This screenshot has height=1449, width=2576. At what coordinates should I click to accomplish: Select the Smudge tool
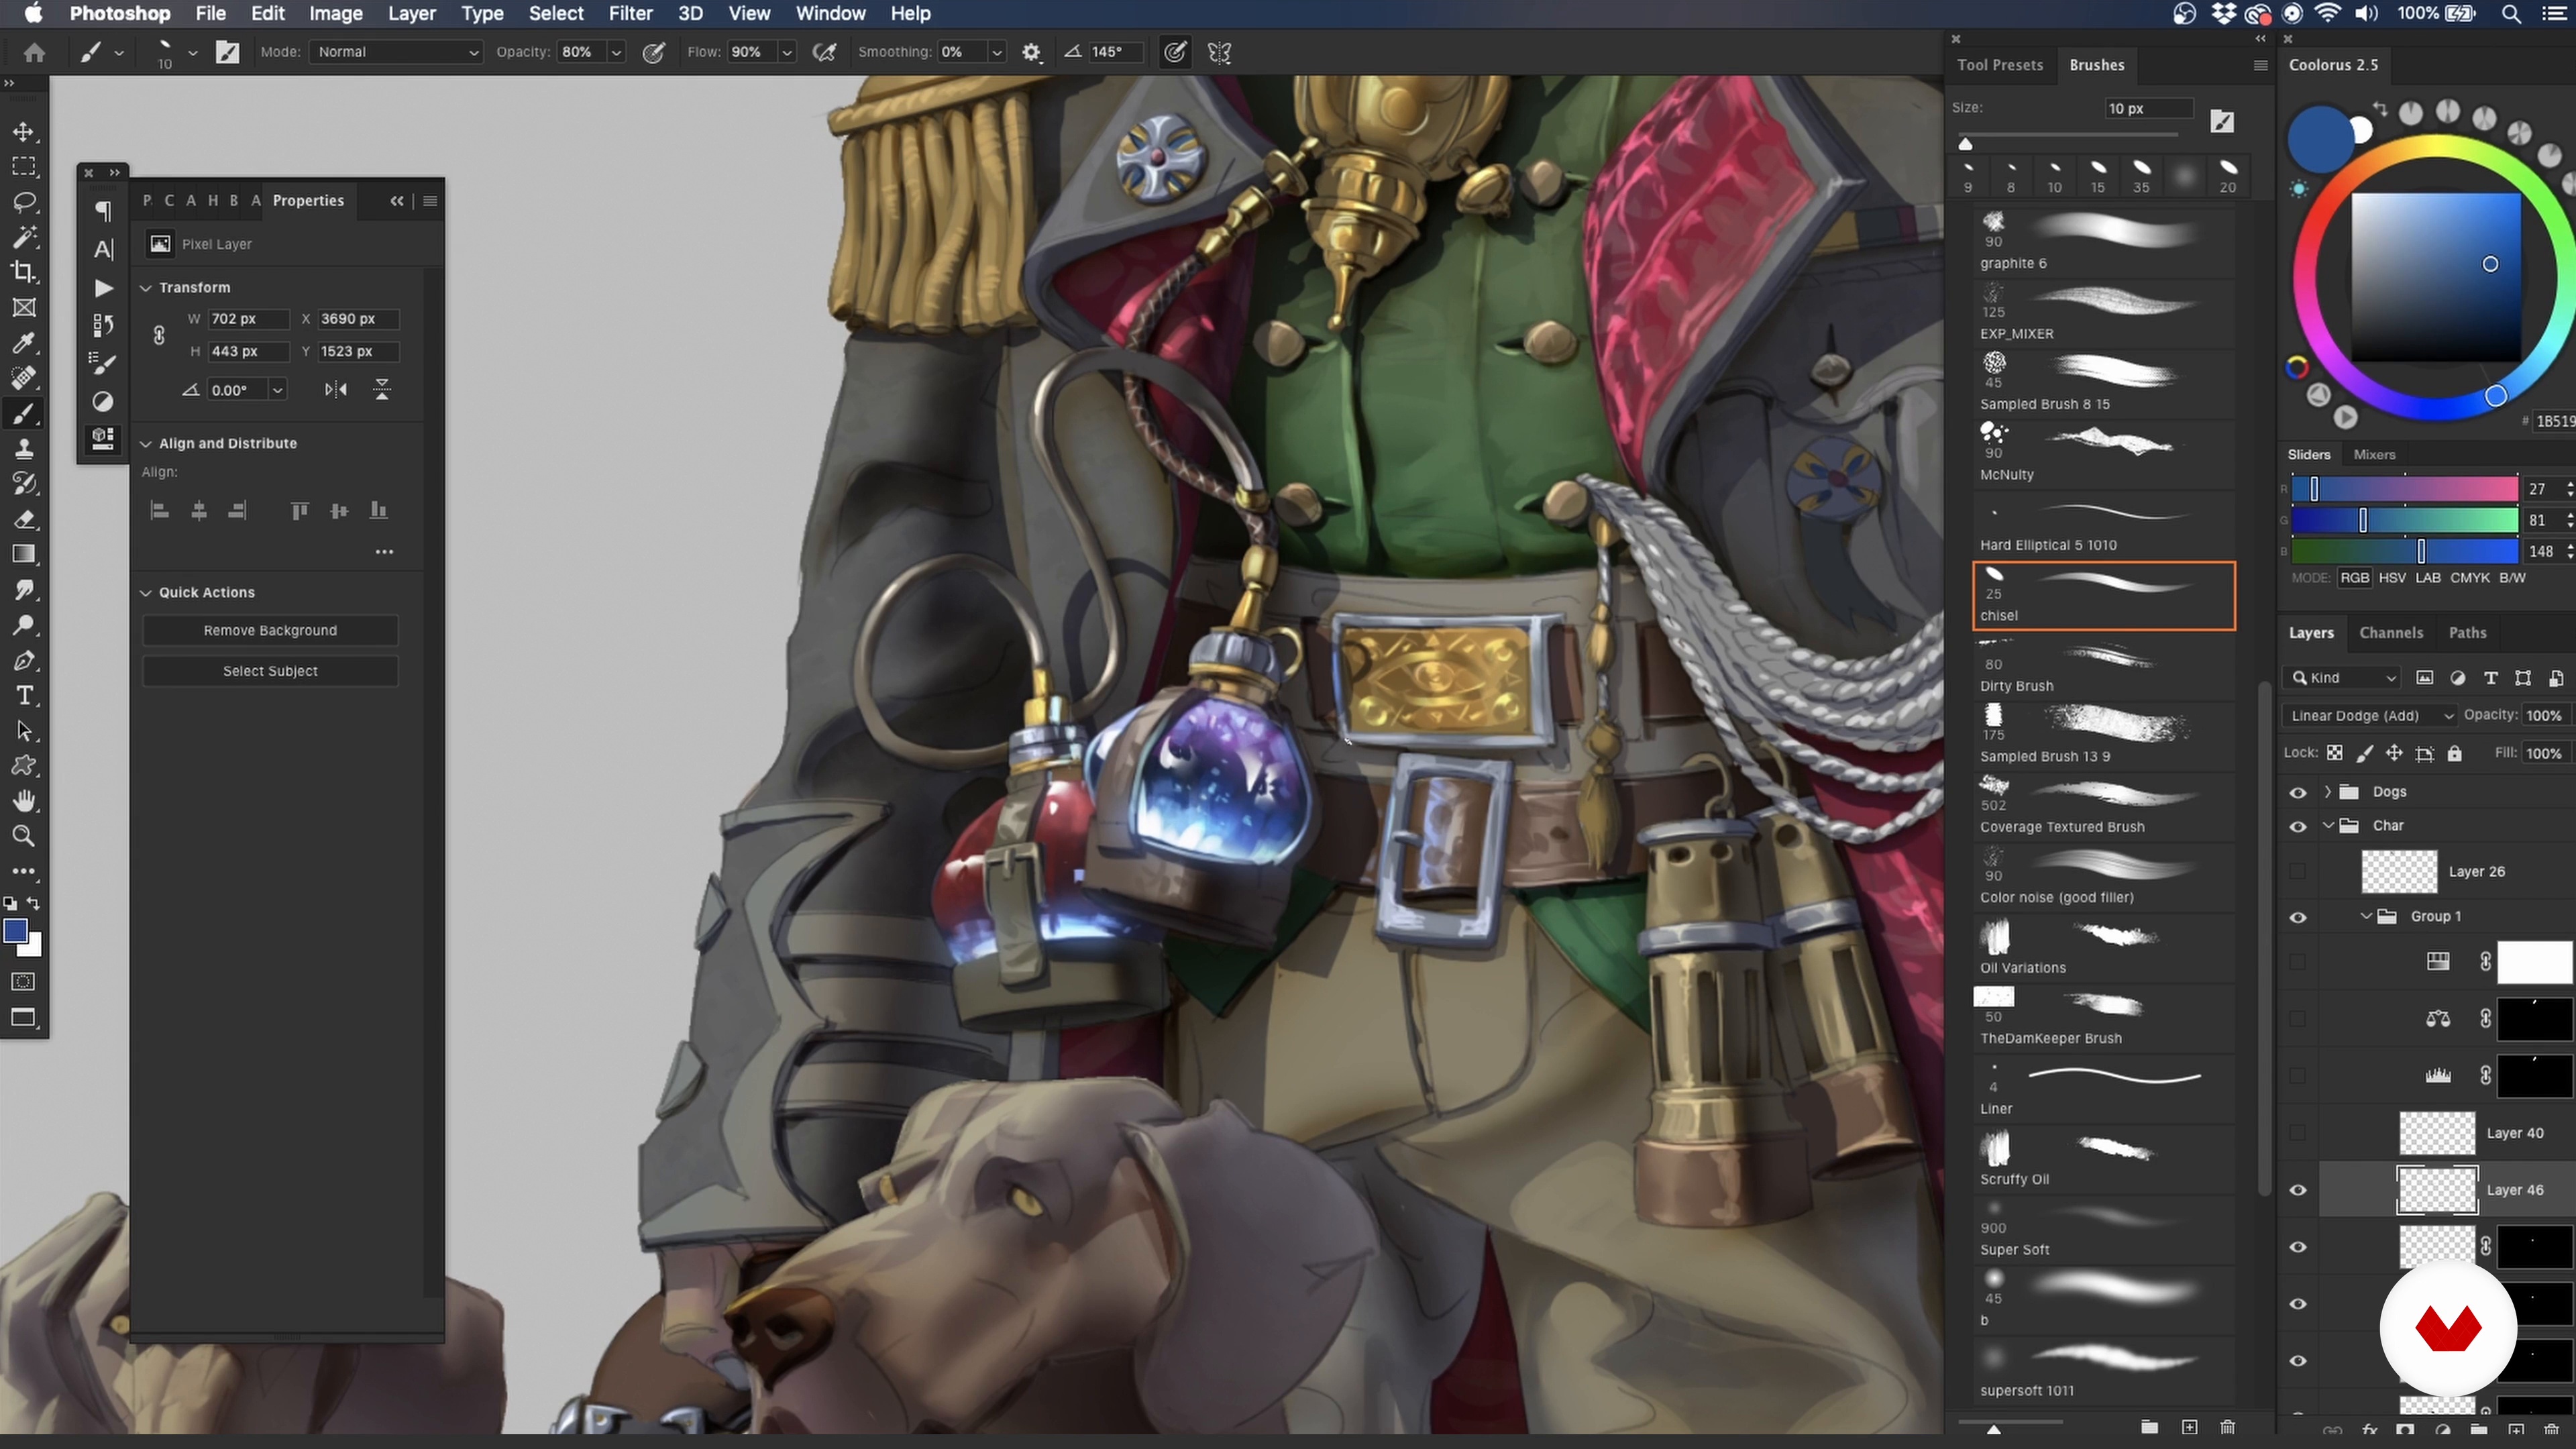click(x=24, y=590)
